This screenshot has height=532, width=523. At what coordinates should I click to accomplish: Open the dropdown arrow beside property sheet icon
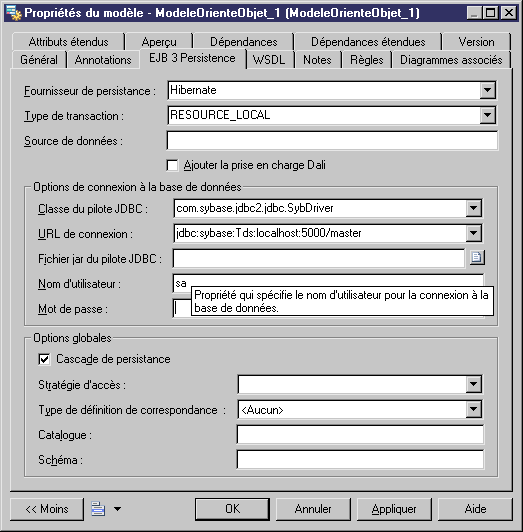point(117,509)
